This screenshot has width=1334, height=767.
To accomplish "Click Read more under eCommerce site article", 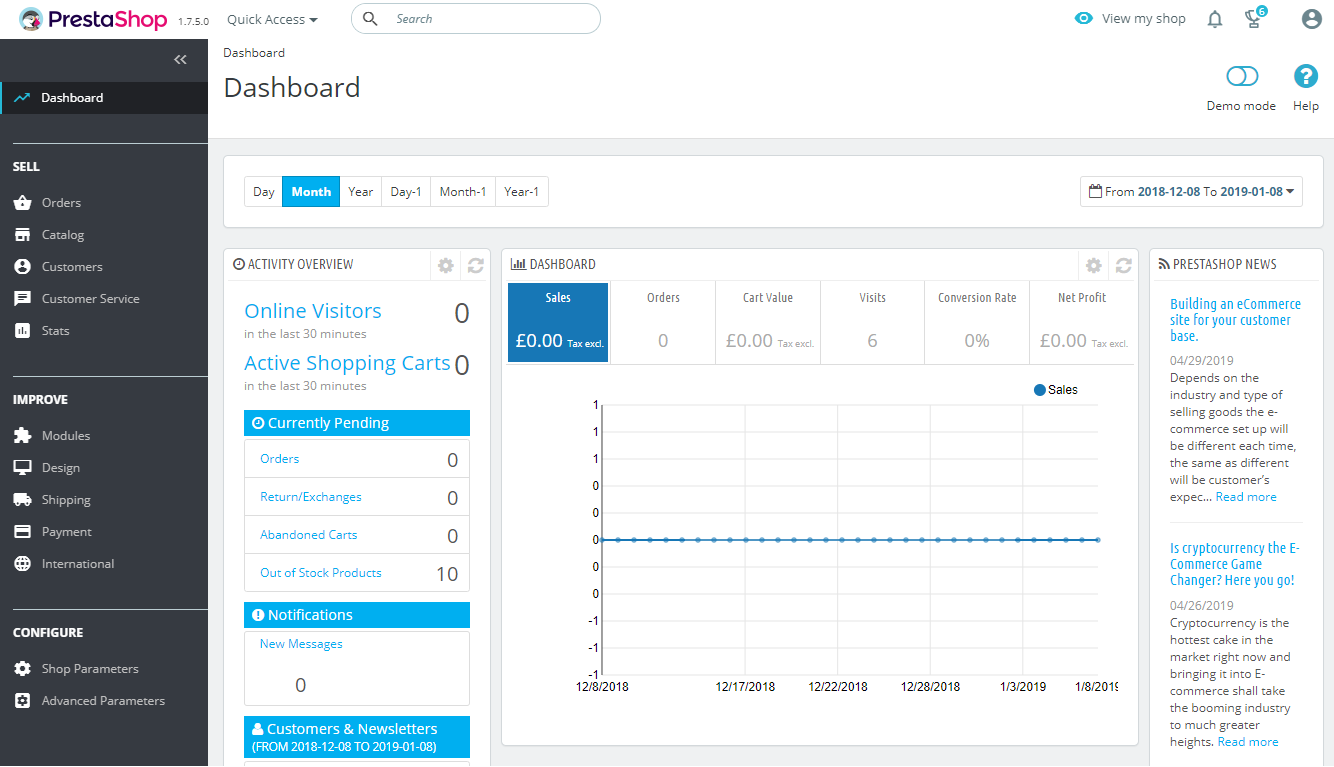I will click(x=1246, y=497).
